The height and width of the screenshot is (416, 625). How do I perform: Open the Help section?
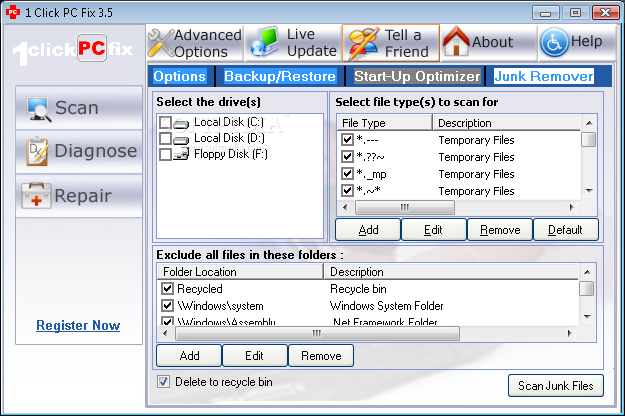tap(577, 42)
